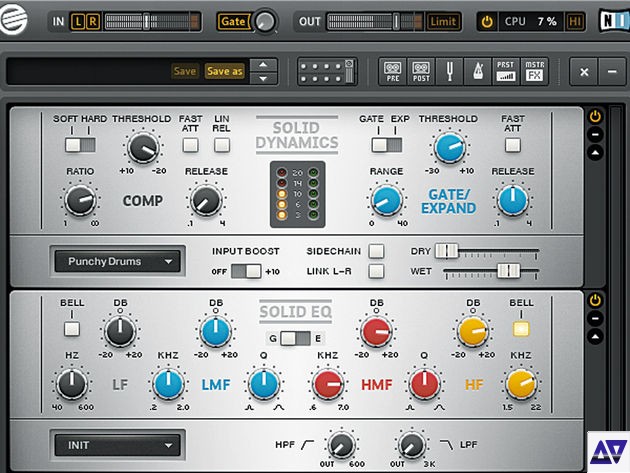The image size is (630, 473).
Task: Click the LF HZ frequency knob
Action: pos(72,384)
